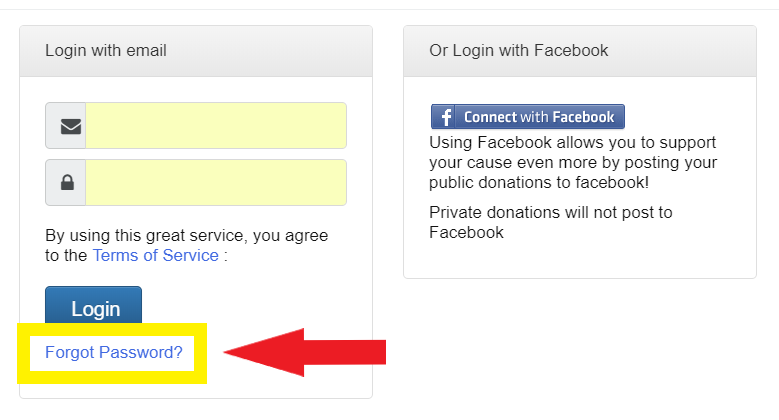
Task: Click the "Private donations will not post" text
Action: pos(550,222)
